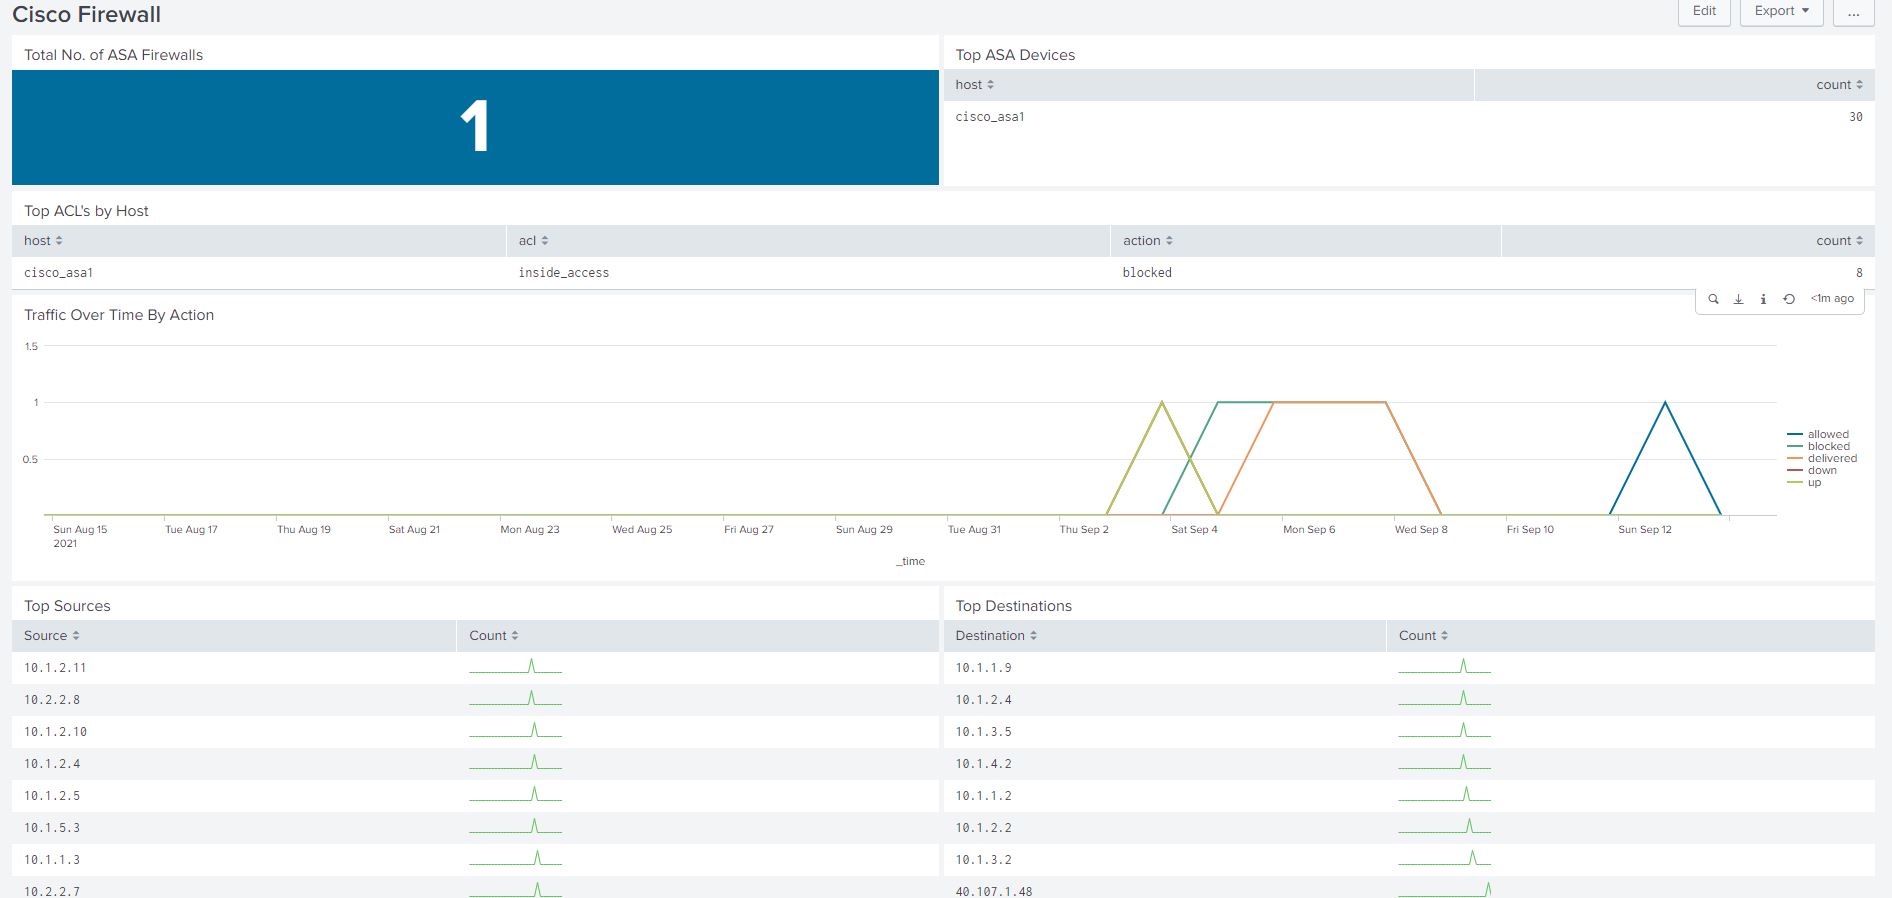Open the more actions ellipsis button
The width and height of the screenshot is (1892, 898).
pos(1853,11)
